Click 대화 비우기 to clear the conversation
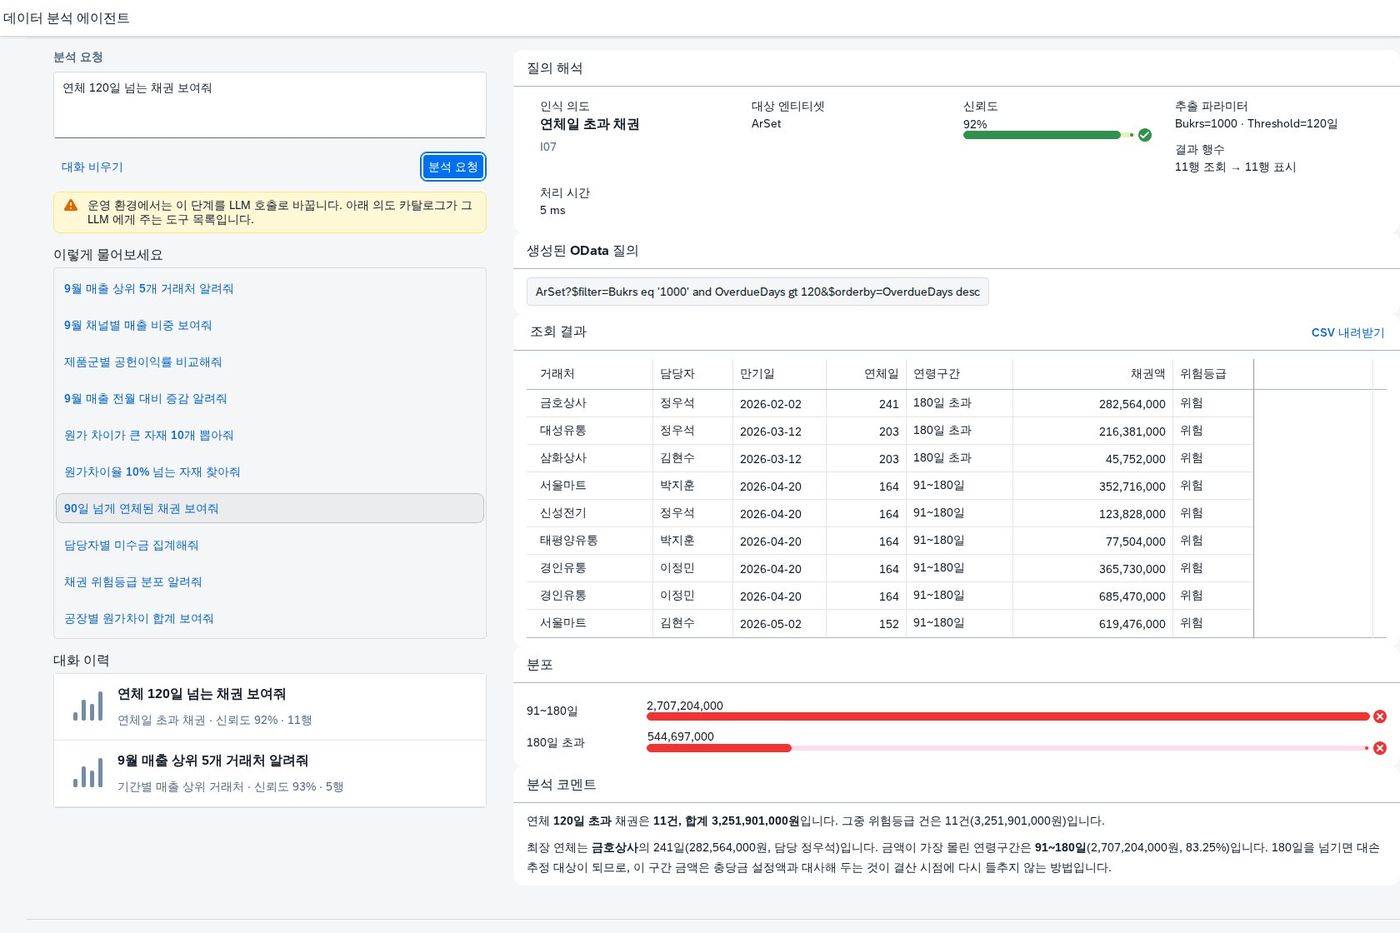 pyautogui.click(x=92, y=167)
